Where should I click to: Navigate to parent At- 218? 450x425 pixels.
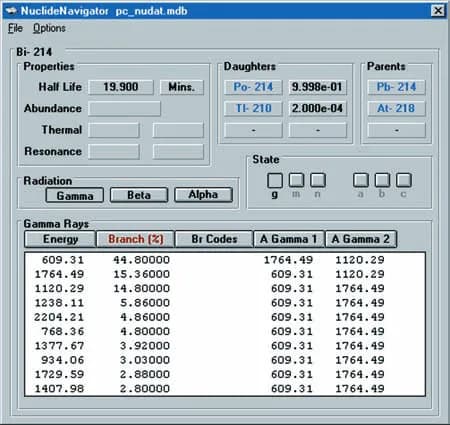coord(396,108)
